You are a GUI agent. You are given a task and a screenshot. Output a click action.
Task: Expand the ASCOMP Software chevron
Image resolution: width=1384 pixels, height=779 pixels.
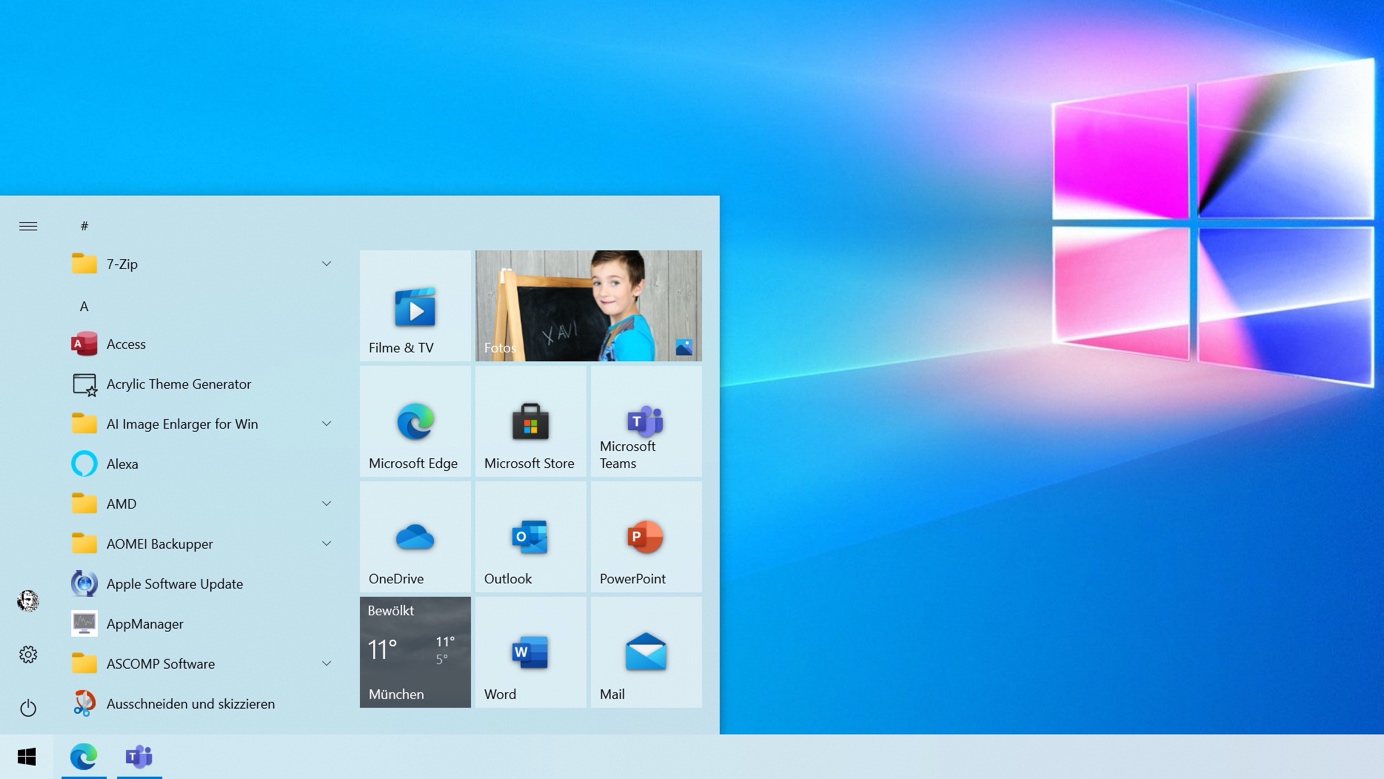[326, 664]
